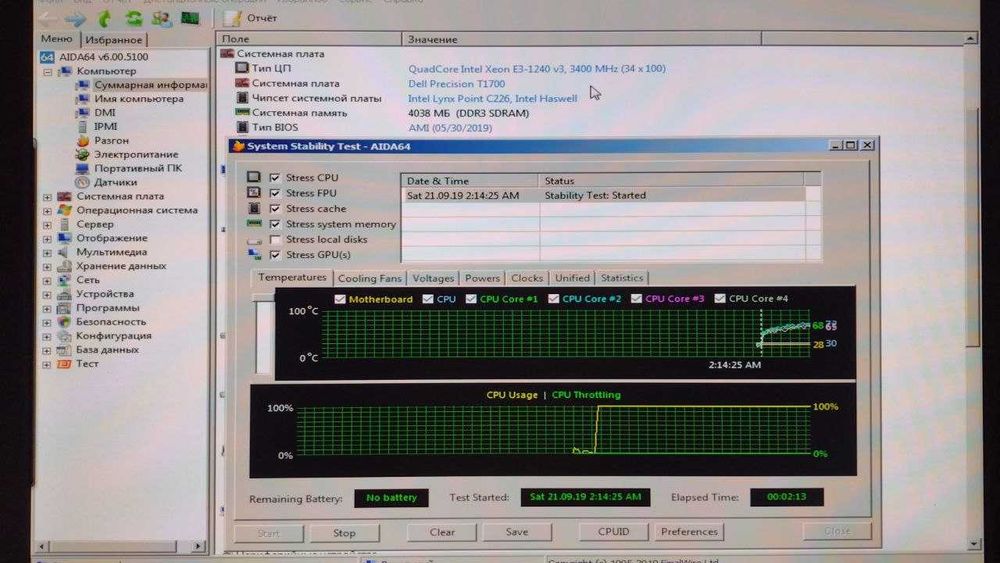The image size is (1000, 563).
Task: Click the Электропитание icon
Action: click(82, 154)
